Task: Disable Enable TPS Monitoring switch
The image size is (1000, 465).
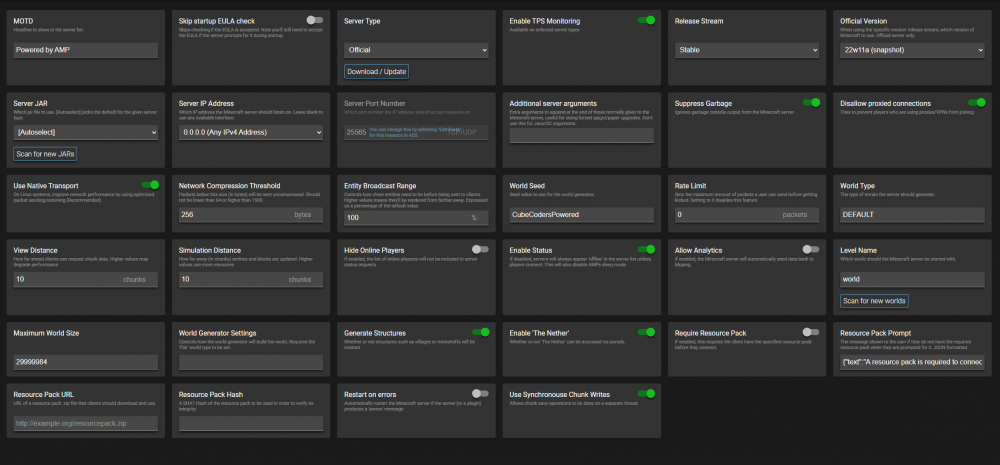Action: point(646,20)
